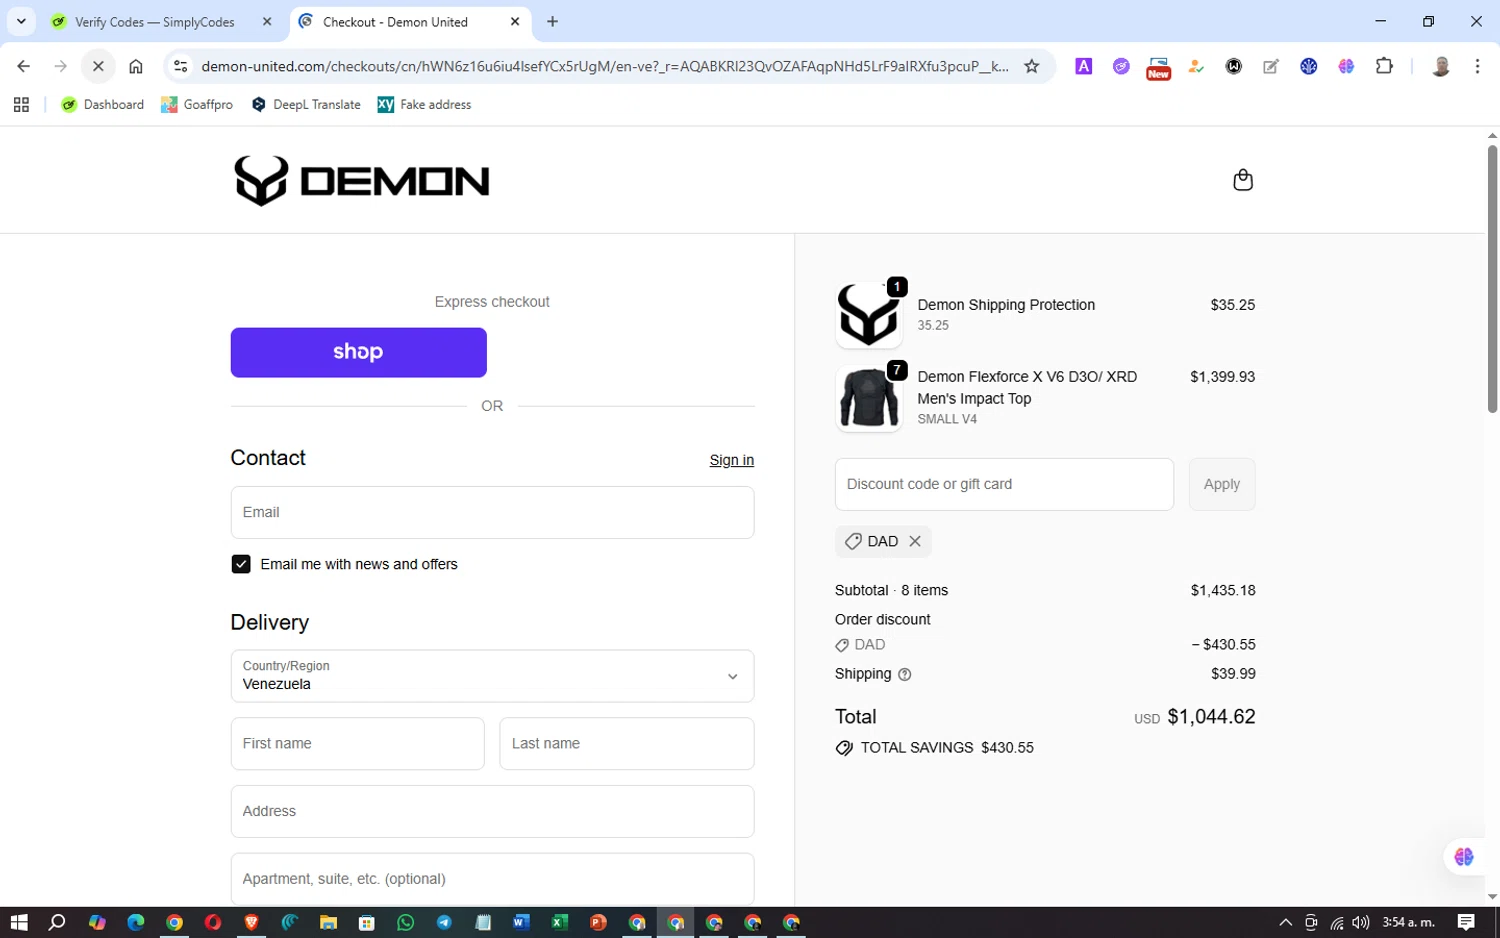
Task: Click the Address field
Action: pyautogui.click(x=492, y=811)
